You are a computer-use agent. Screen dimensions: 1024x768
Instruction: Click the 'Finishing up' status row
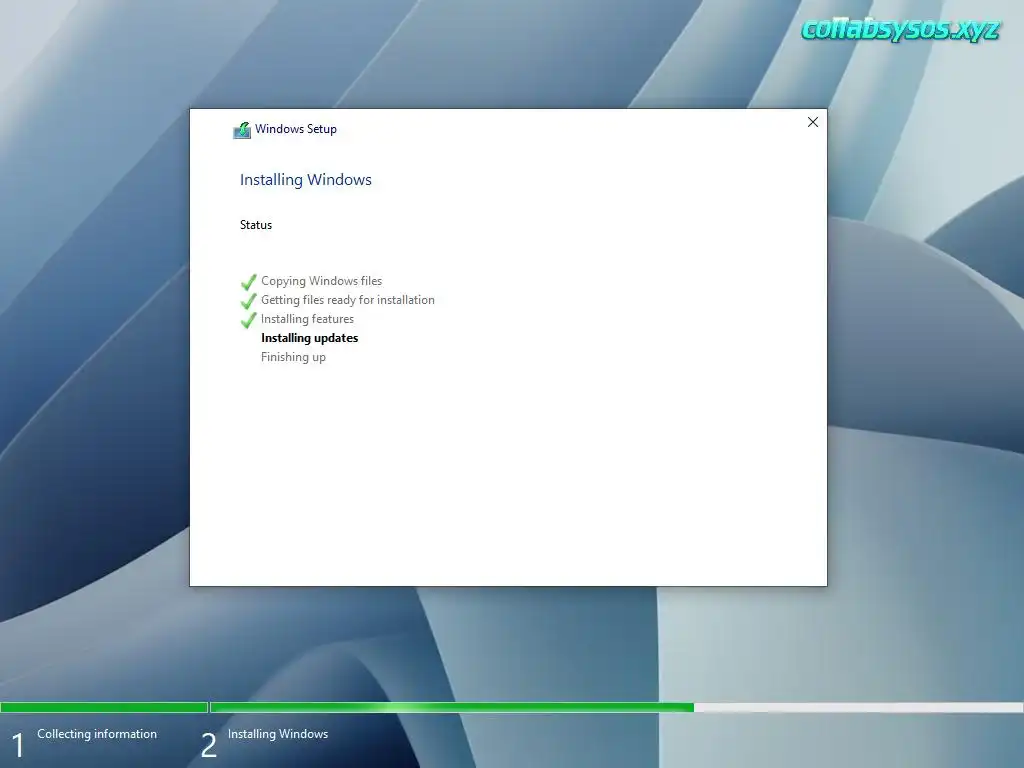click(x=293, y=357)
